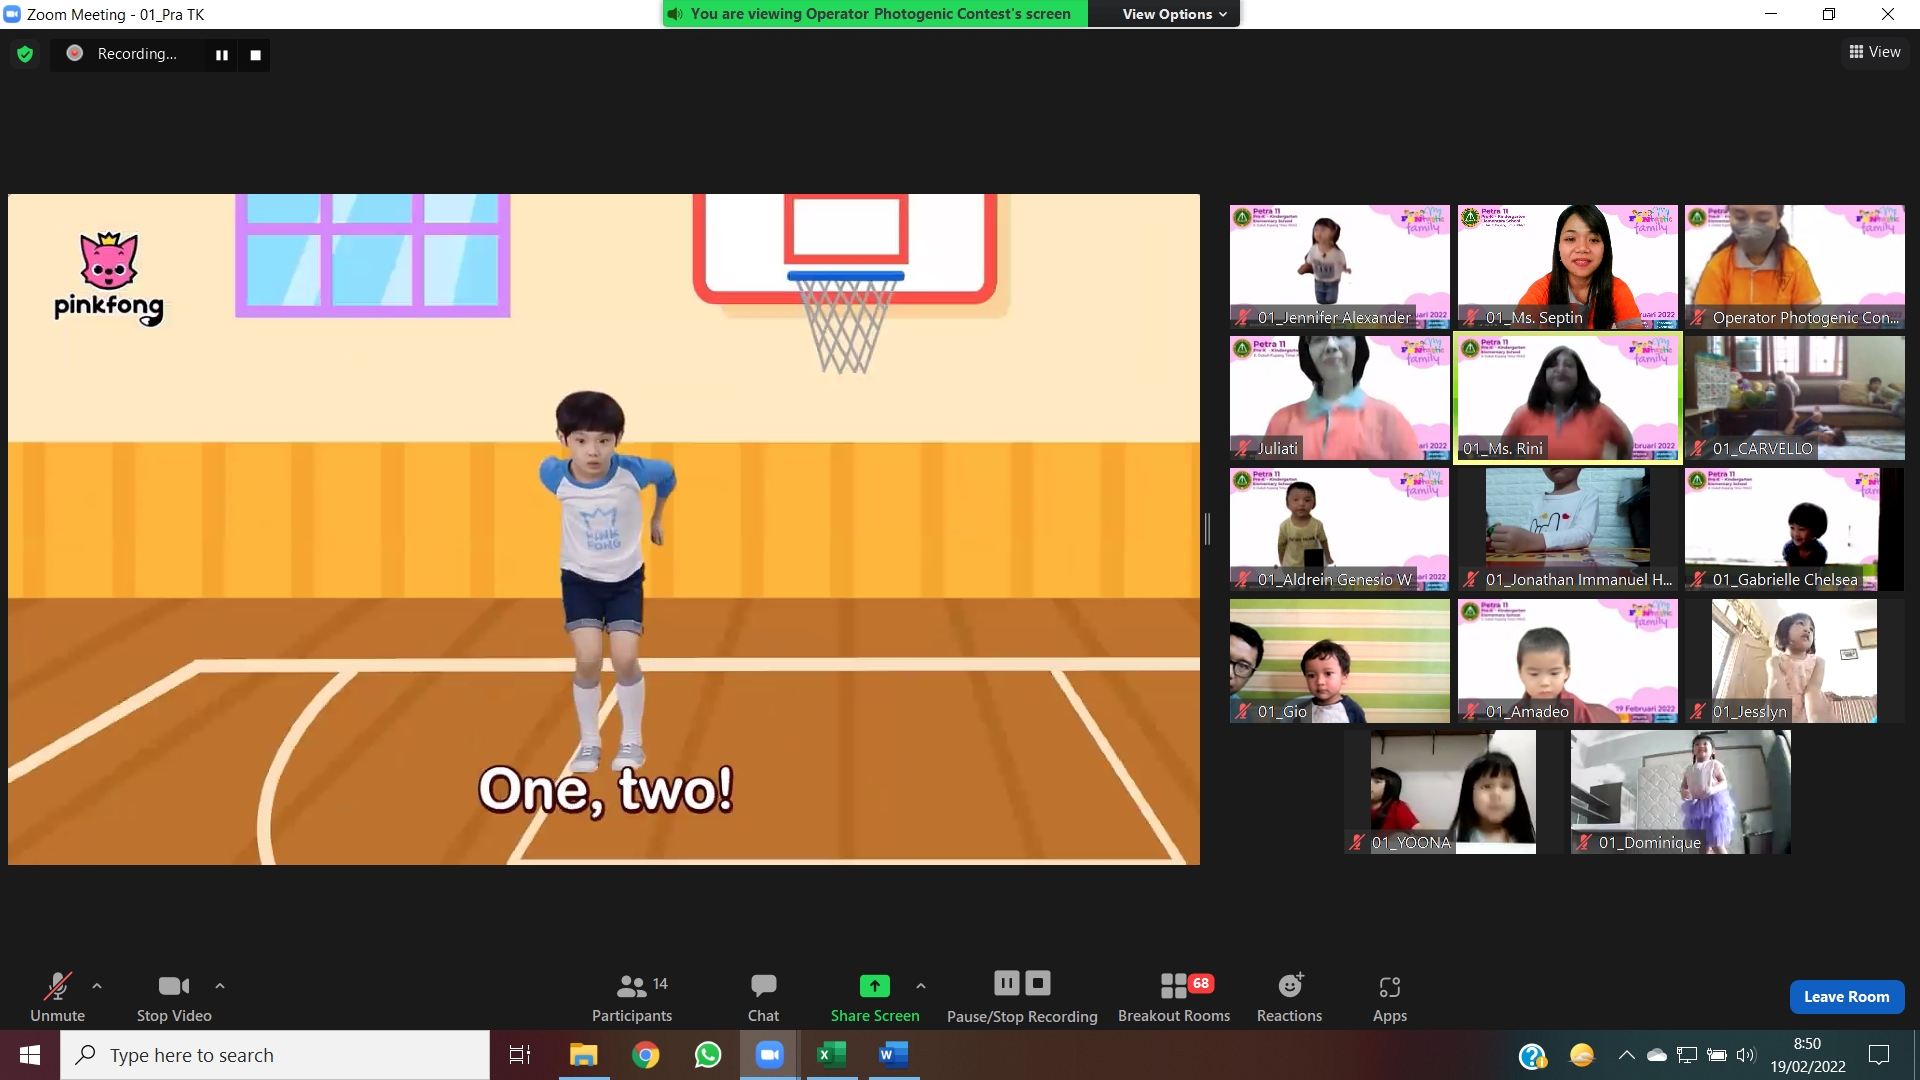The image size is (1920, 1080).
Task: Click the green encryption shield icon
Action: (x=25, y=54)
